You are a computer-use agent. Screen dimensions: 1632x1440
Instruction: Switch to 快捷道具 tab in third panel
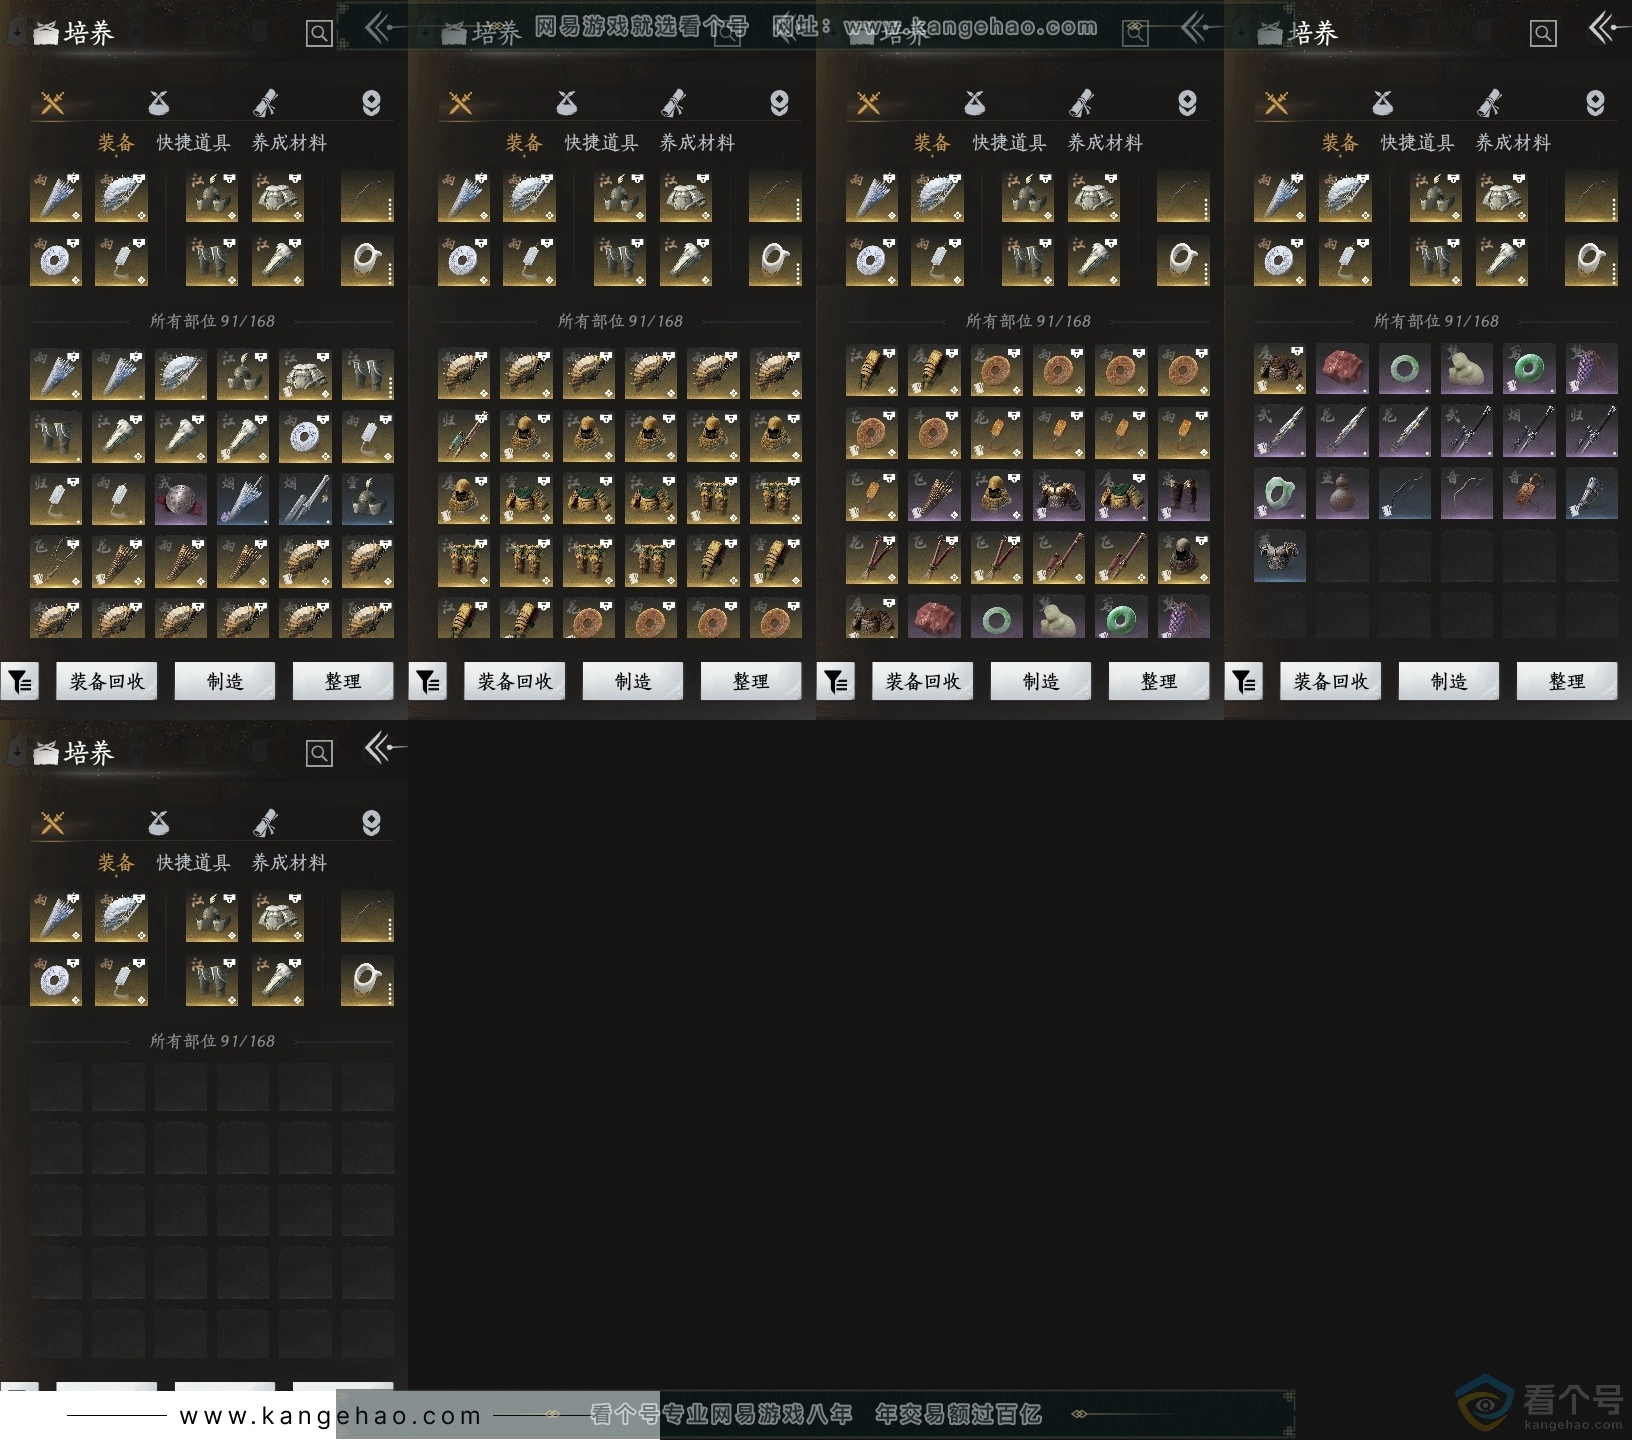(1009, 143)
